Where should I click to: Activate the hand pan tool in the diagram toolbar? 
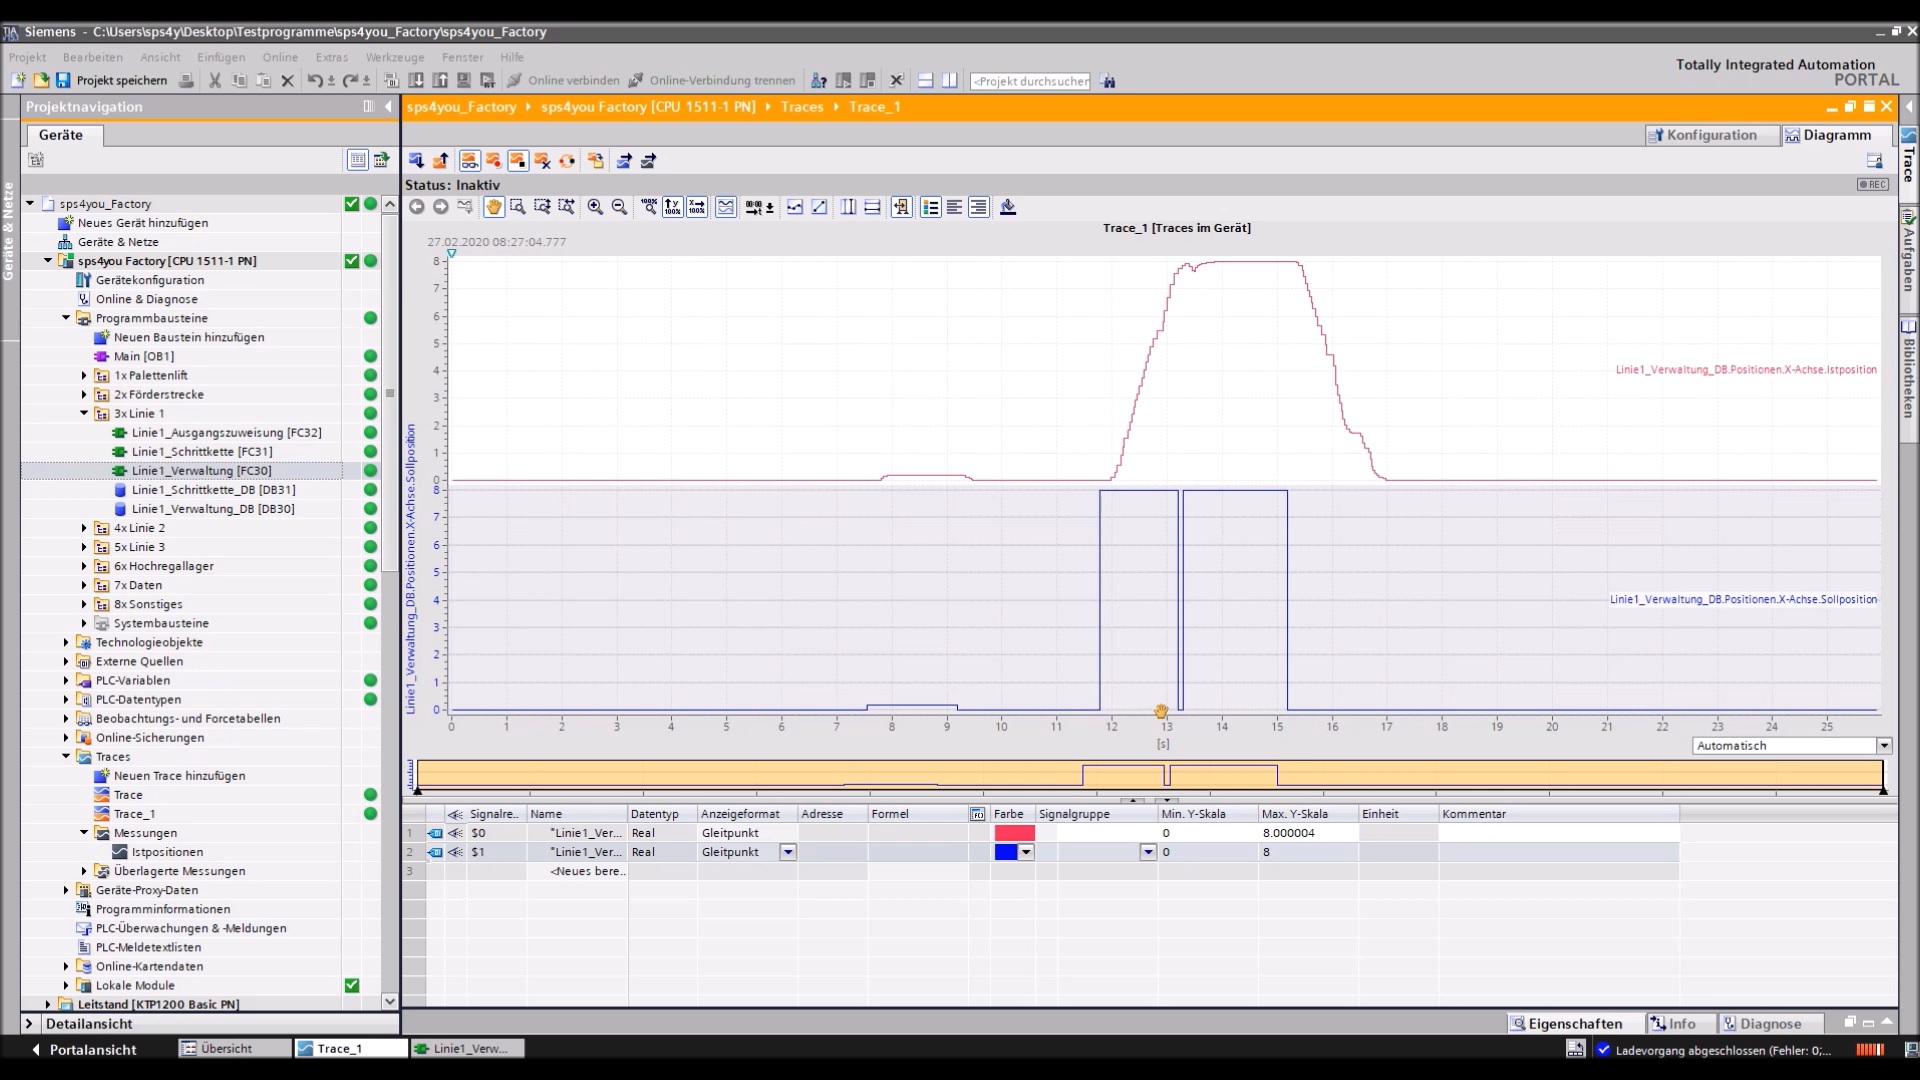coord(493,207)
